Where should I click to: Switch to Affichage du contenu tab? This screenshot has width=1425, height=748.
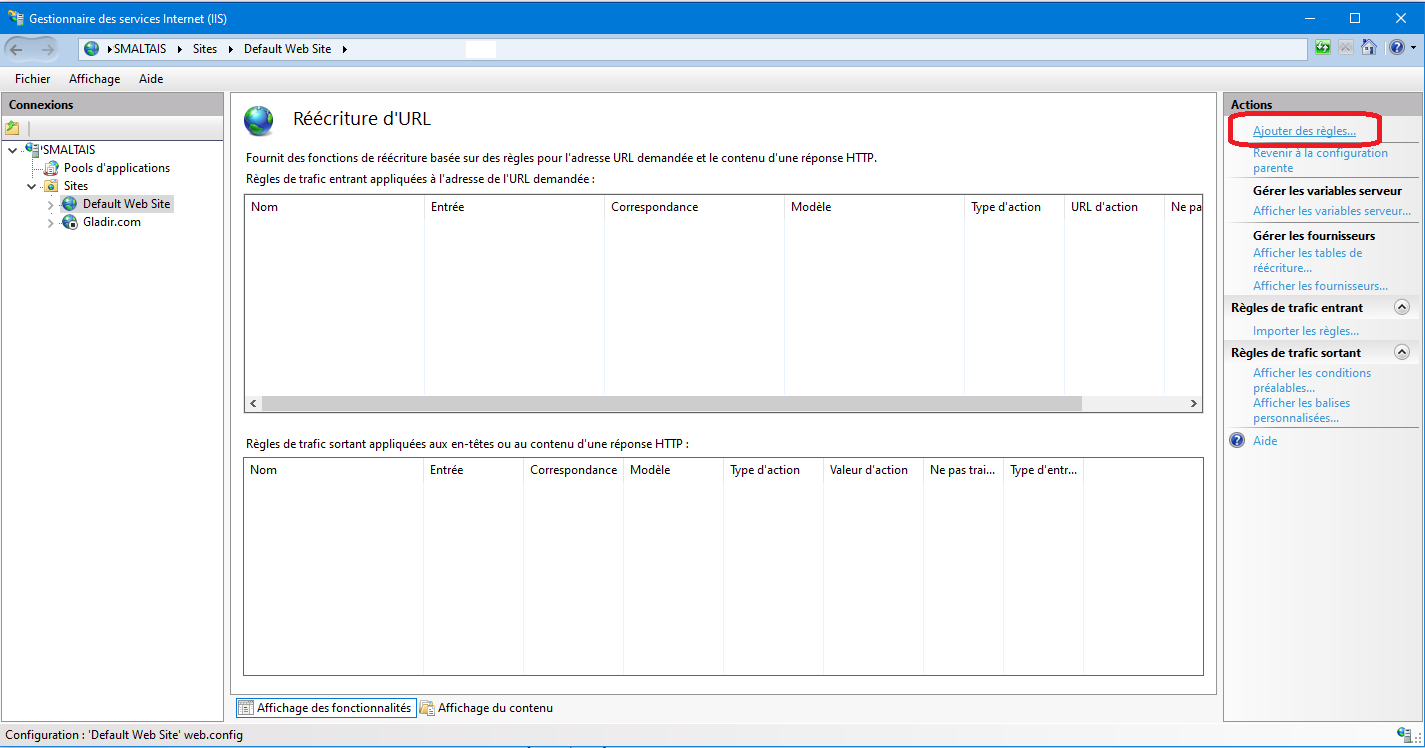(494, 708)
